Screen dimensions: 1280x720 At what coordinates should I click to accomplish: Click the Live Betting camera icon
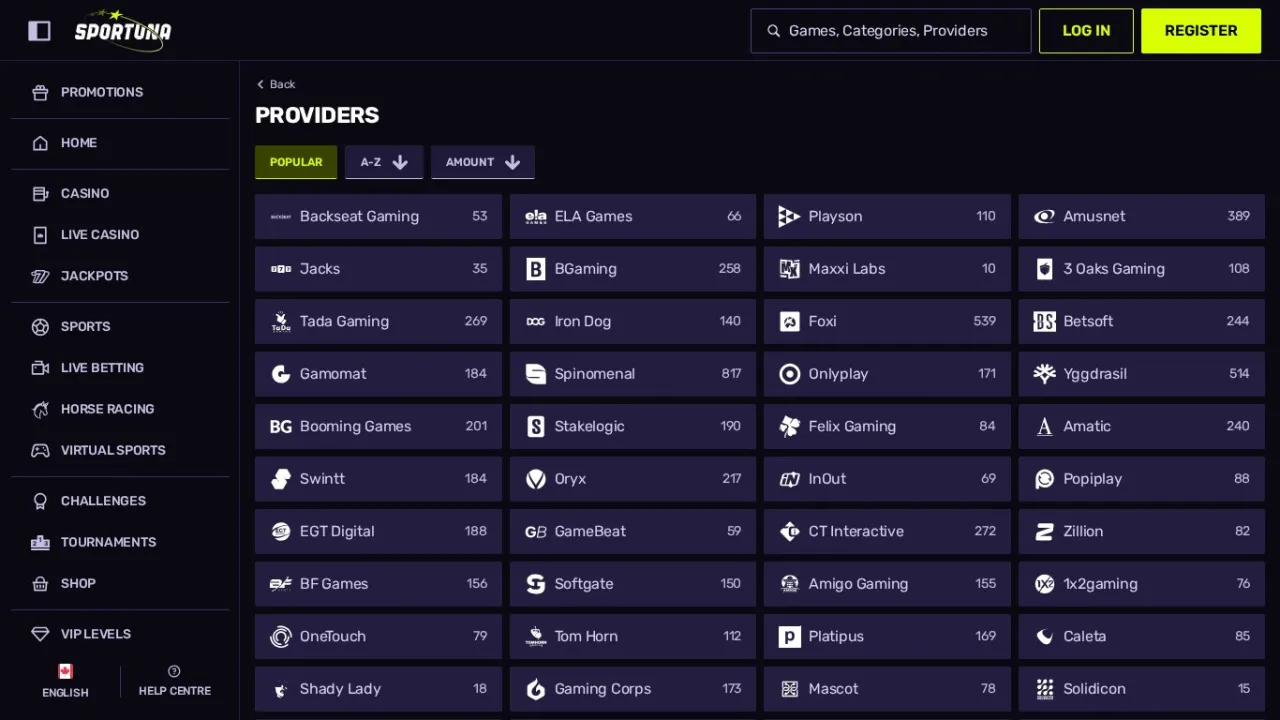point(40,368)
